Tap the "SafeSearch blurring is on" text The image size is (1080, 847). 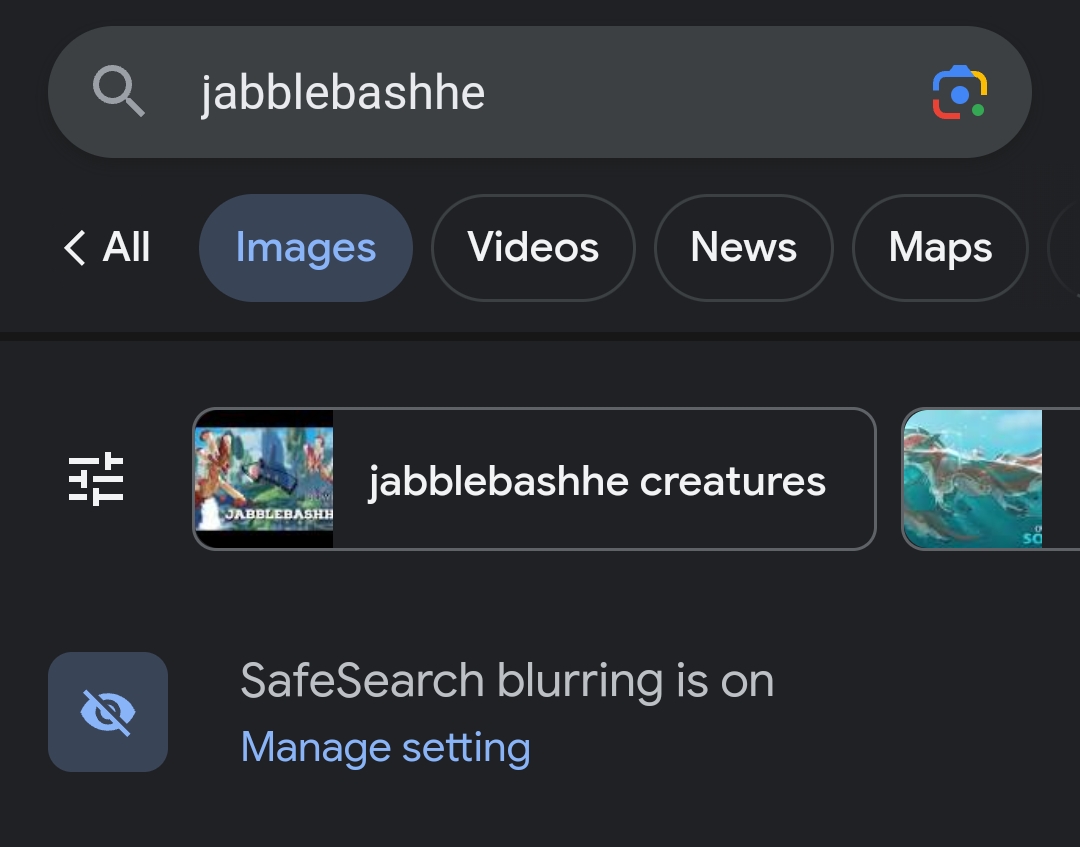click(507, 681)
